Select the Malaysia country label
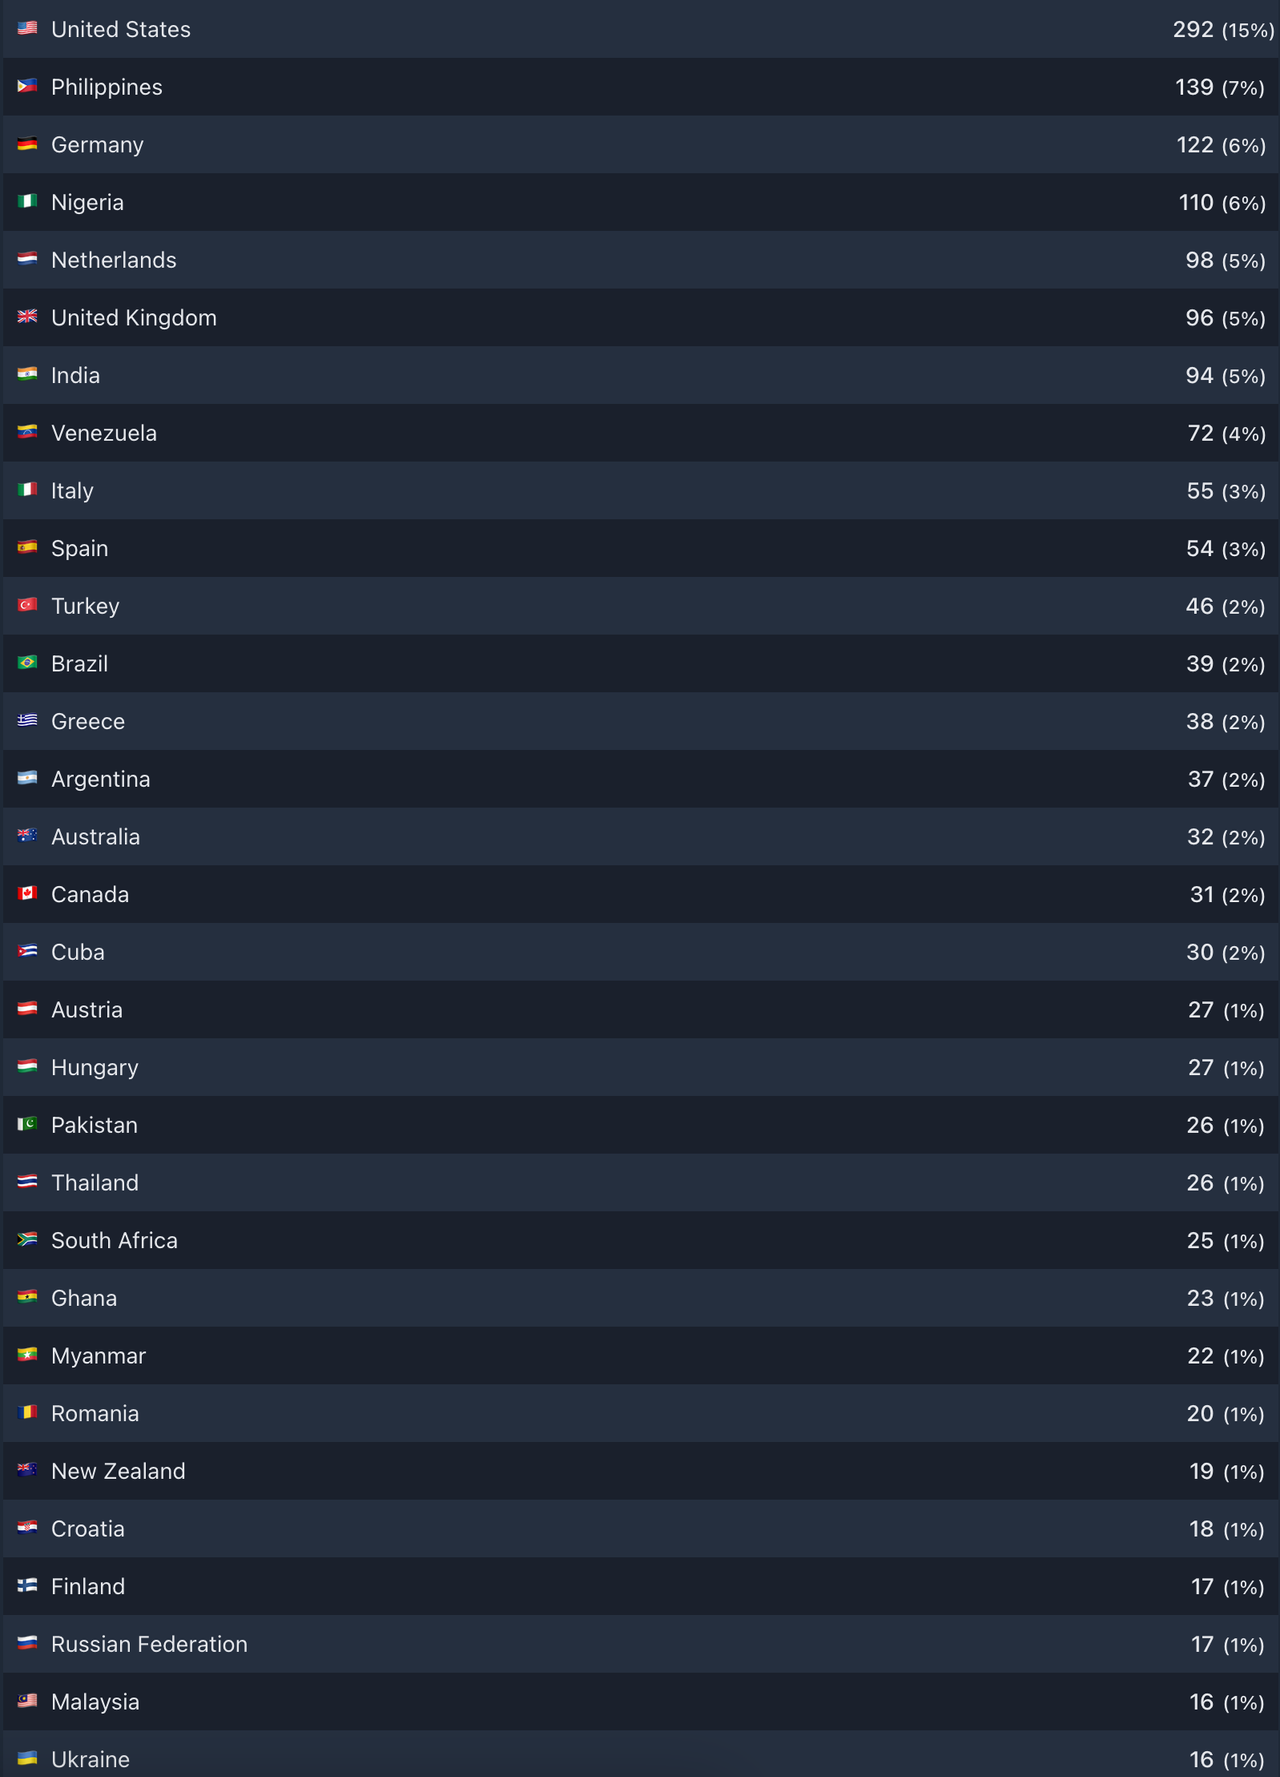Screen dimensions: 1280x1777 point(95,1702)
